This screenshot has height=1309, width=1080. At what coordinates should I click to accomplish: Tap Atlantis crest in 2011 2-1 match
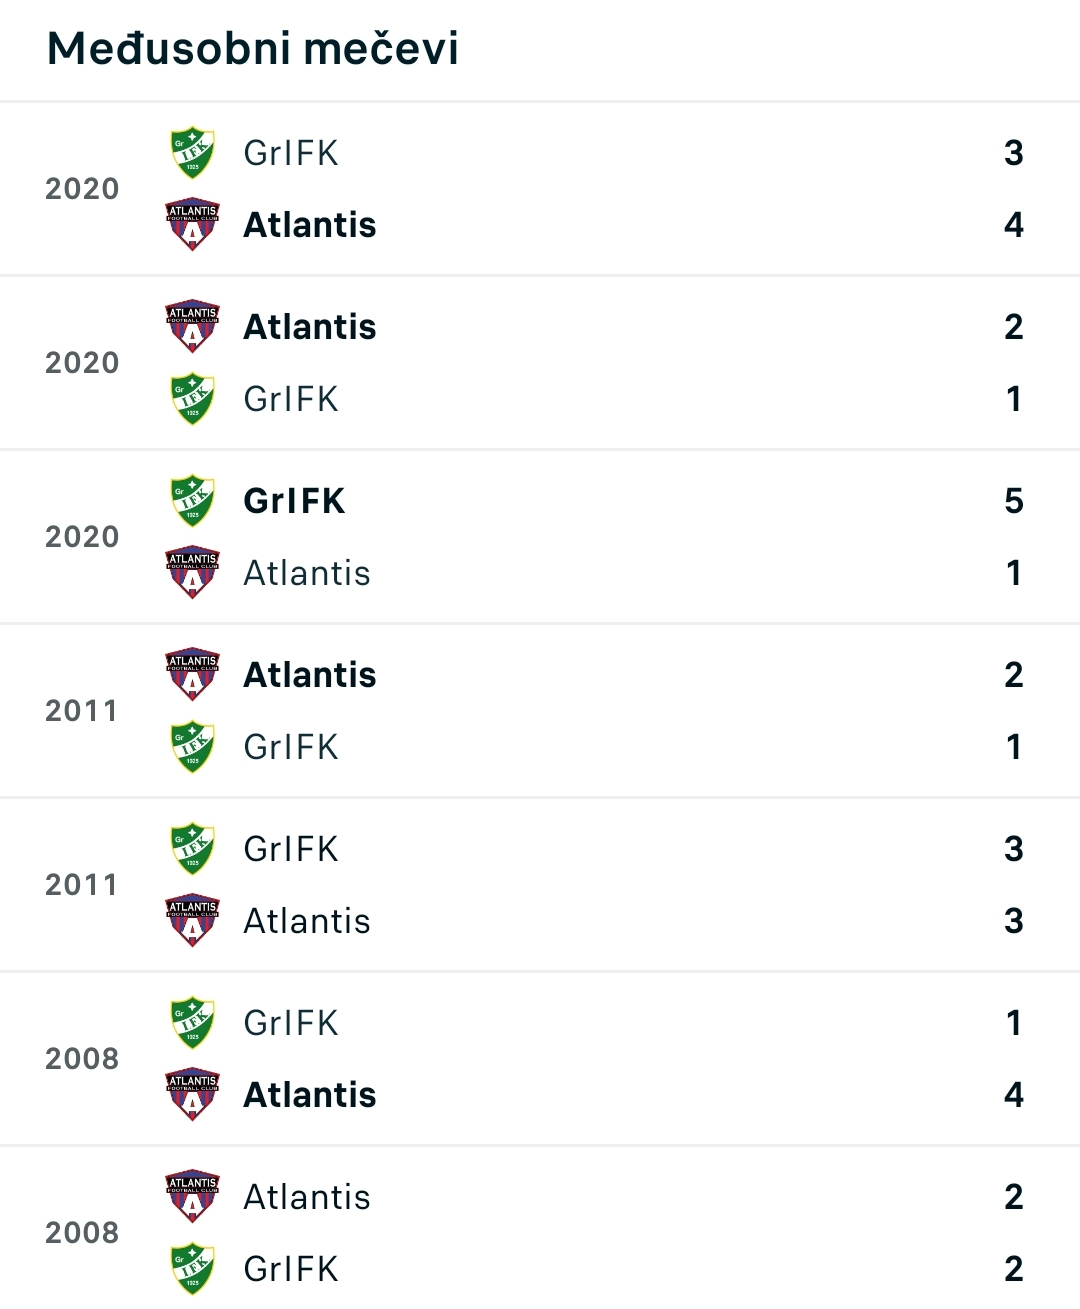192,675
